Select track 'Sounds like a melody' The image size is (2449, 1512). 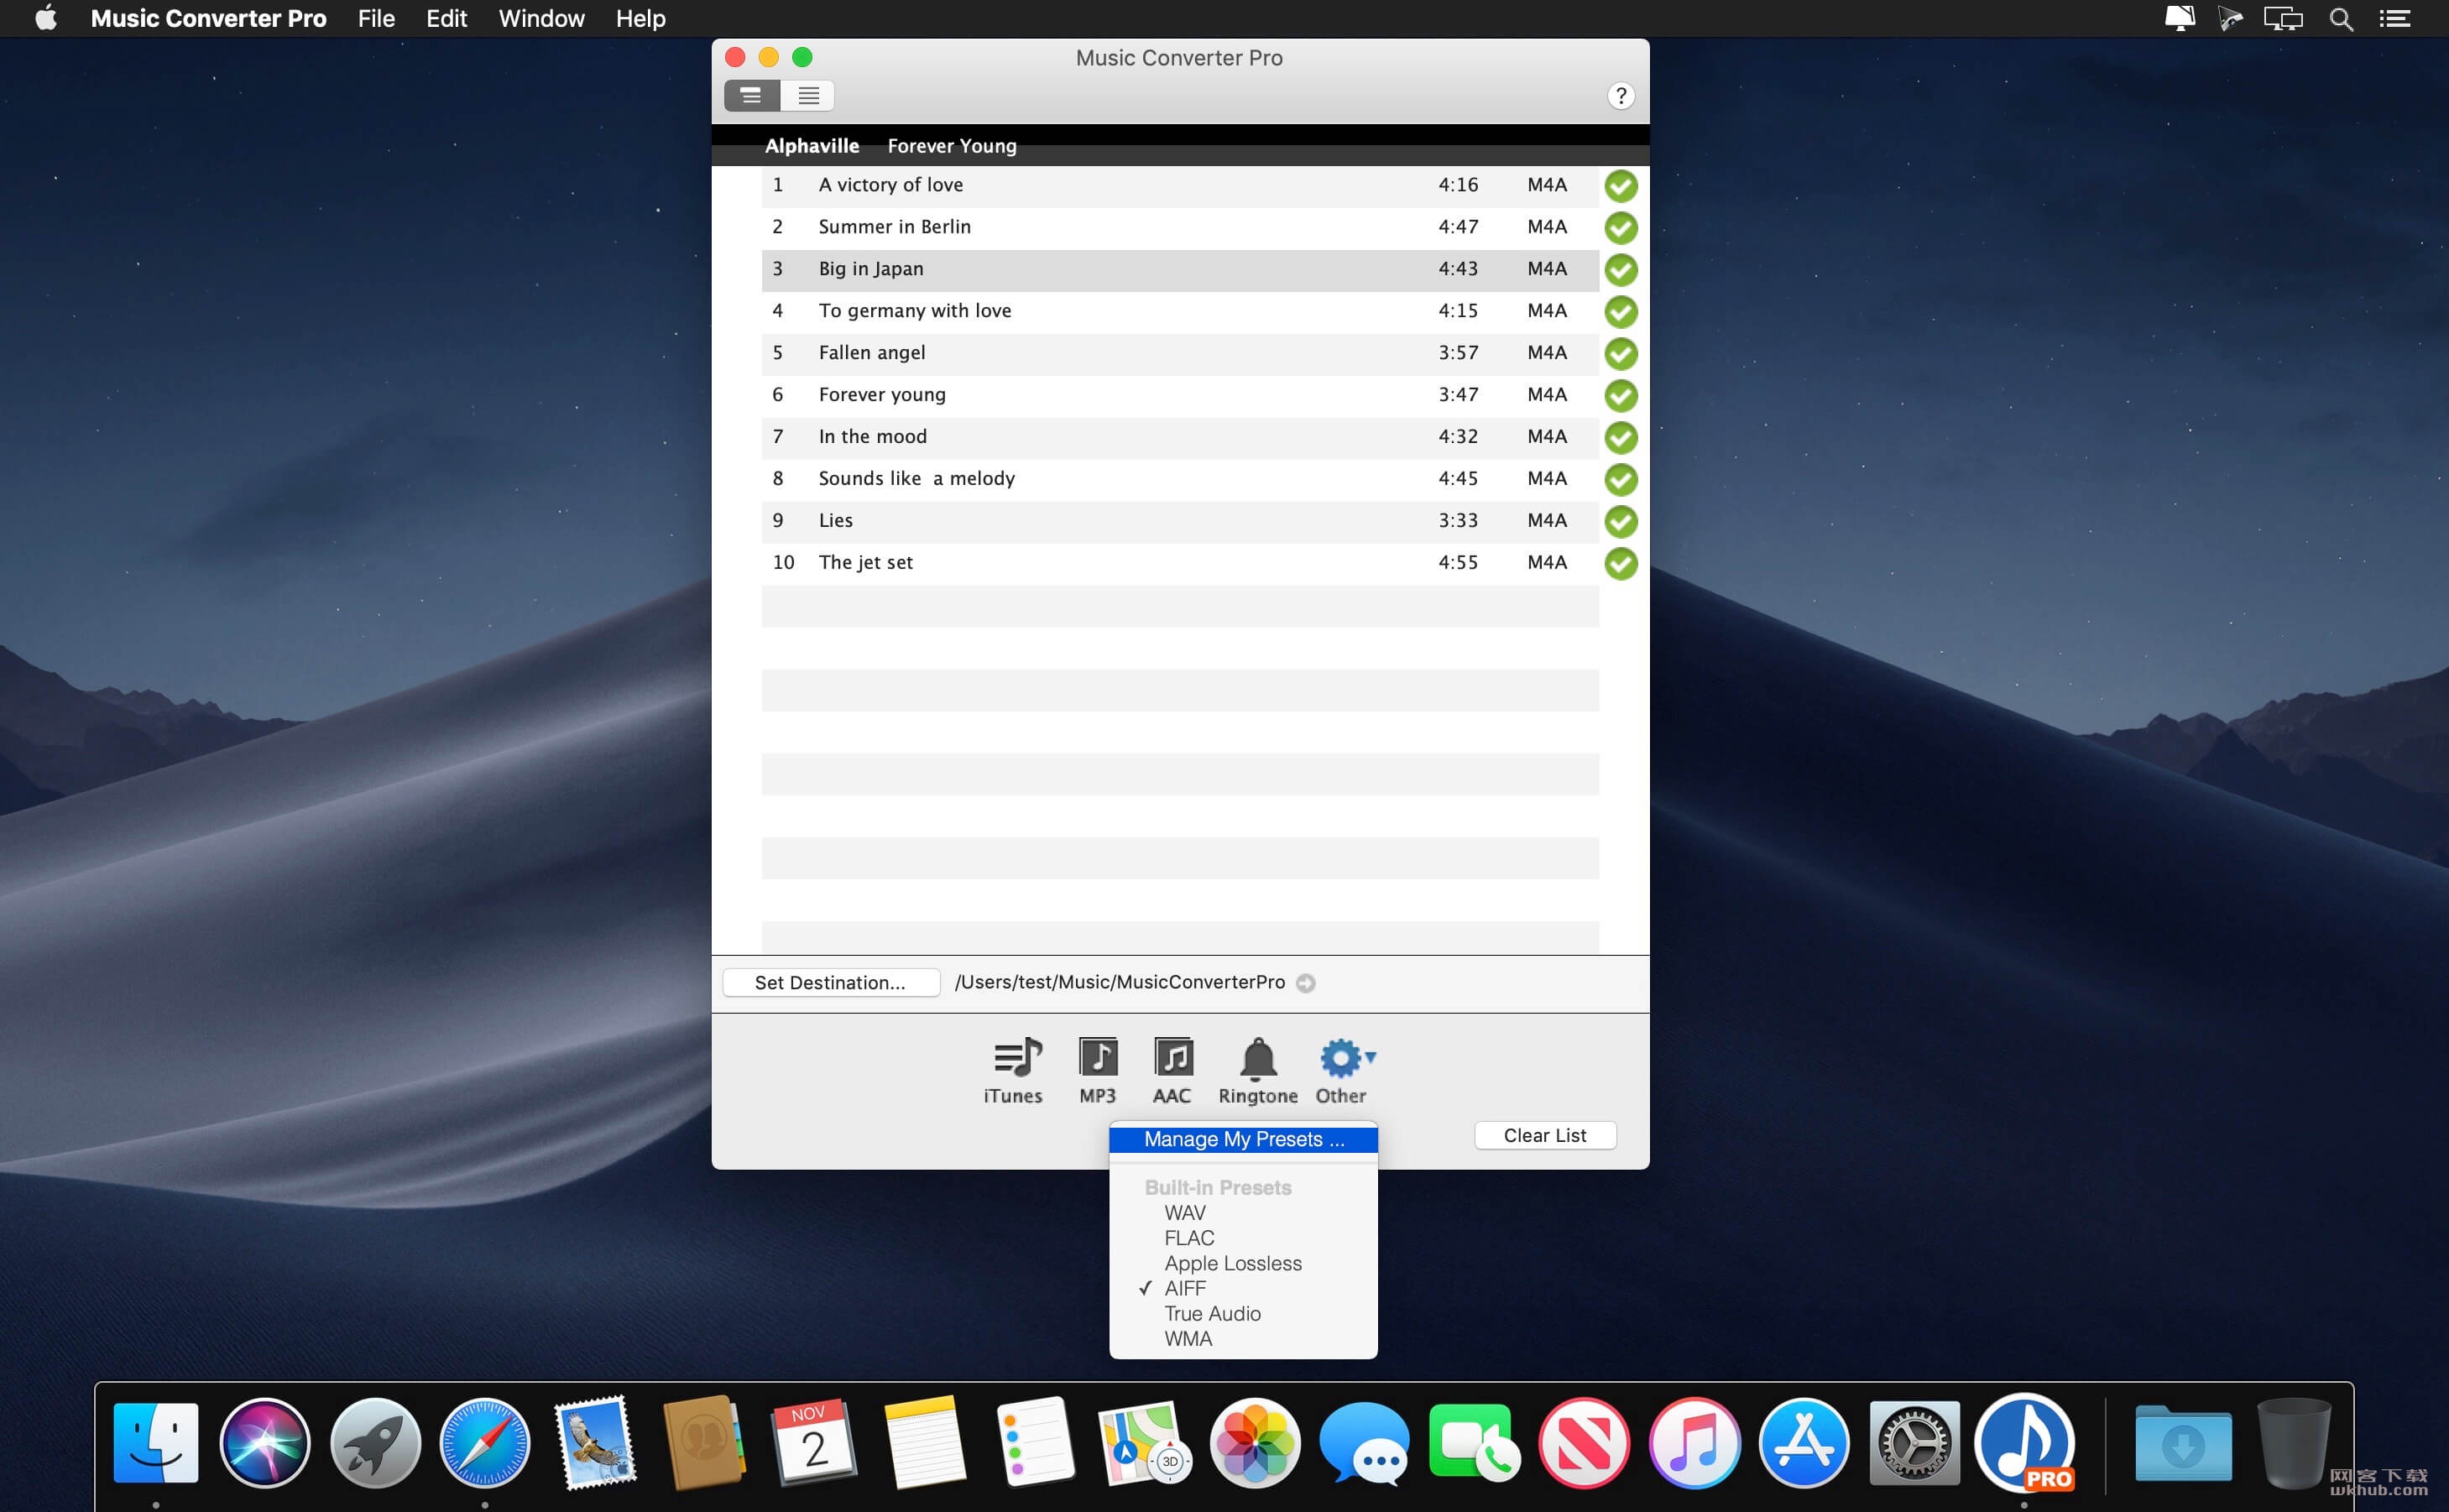click(x=1180, y=480)
